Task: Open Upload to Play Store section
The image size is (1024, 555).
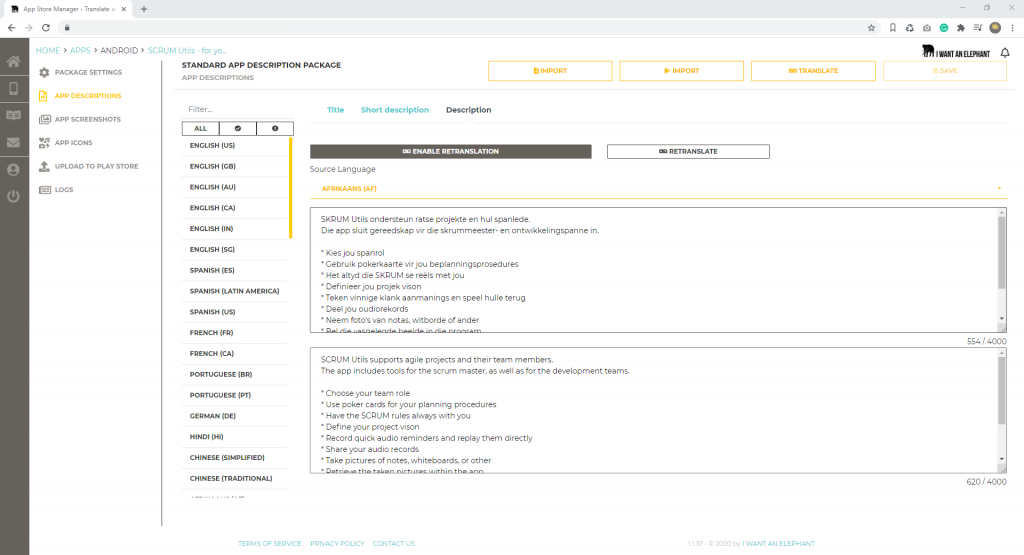Action: [89, 166]
